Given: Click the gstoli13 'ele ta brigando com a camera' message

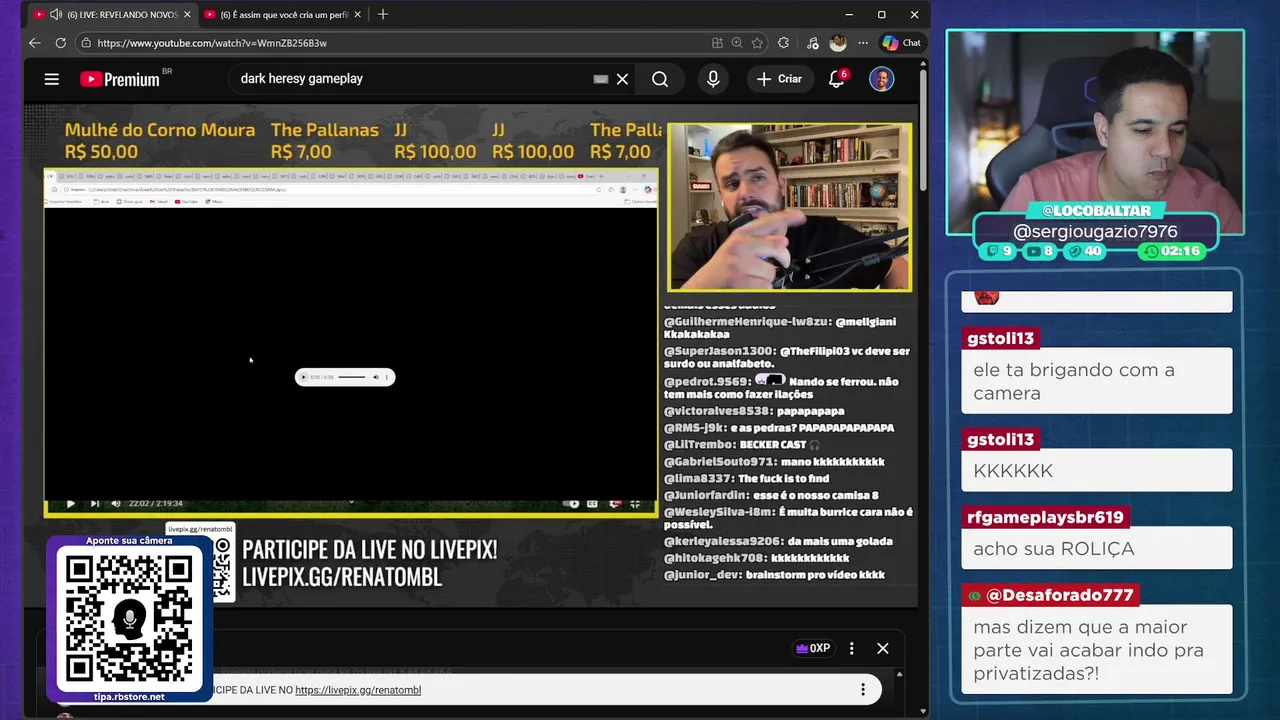Looking at the screenshot, I should [1097, 381].
